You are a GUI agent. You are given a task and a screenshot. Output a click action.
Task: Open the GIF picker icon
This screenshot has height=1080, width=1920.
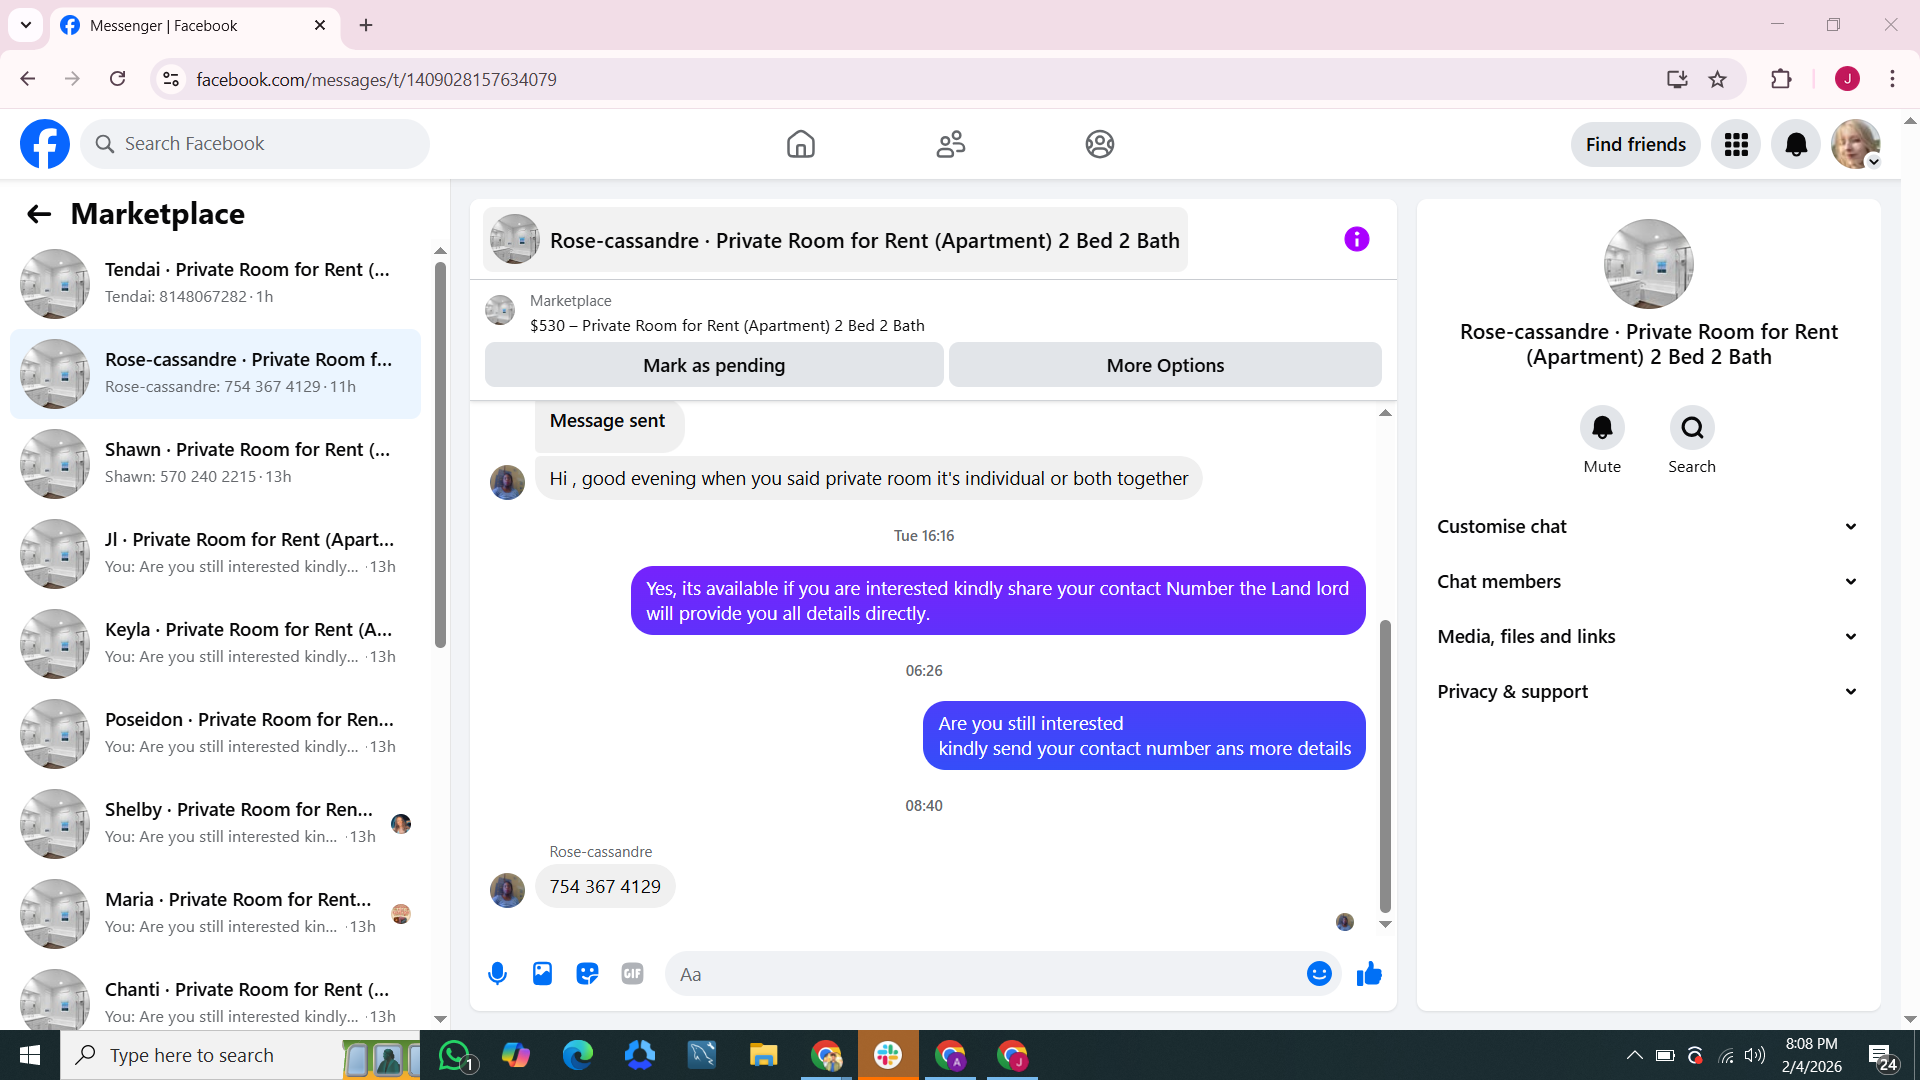point(632,973)
